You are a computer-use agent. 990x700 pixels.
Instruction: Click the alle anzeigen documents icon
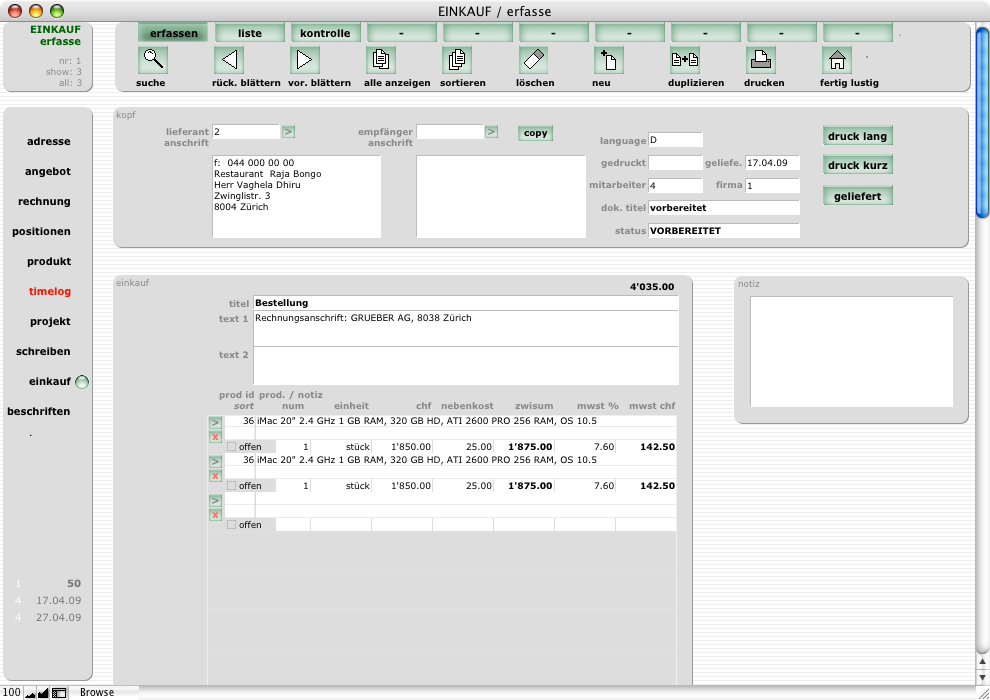(381, 60)
